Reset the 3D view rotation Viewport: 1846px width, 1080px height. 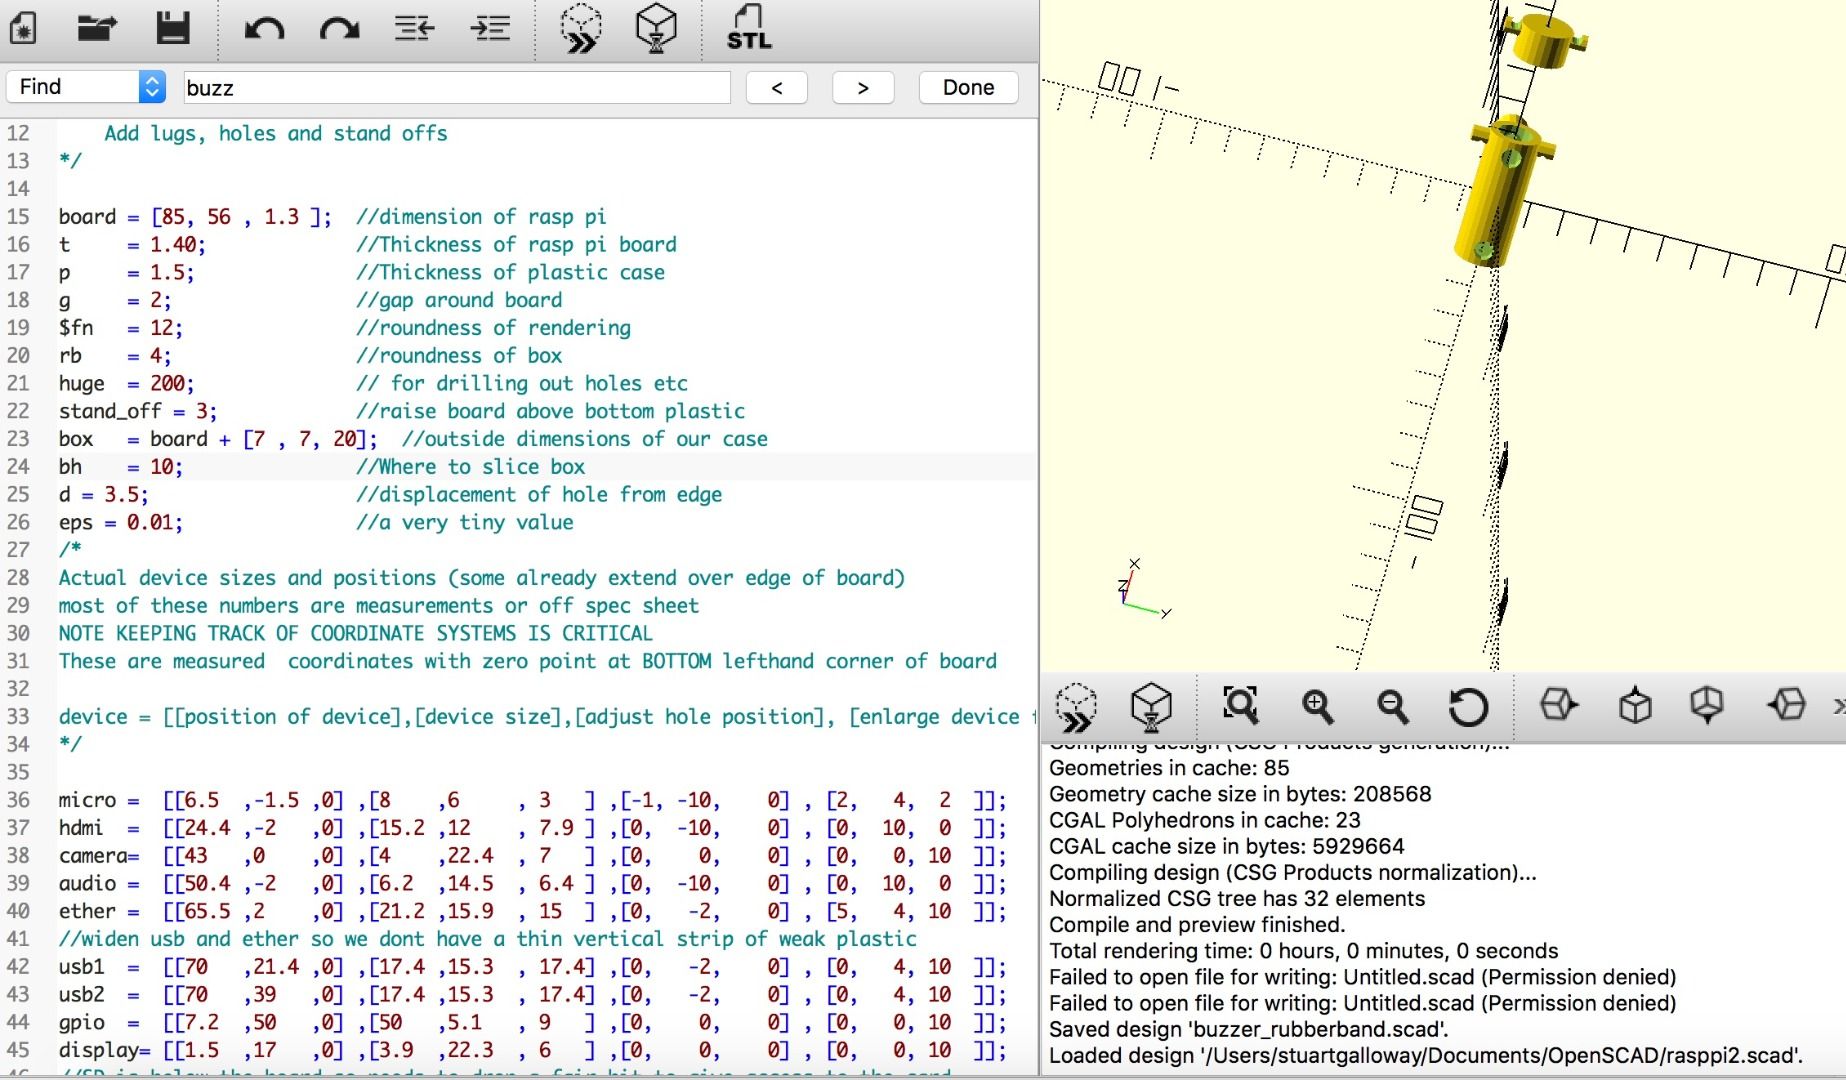1468,706
